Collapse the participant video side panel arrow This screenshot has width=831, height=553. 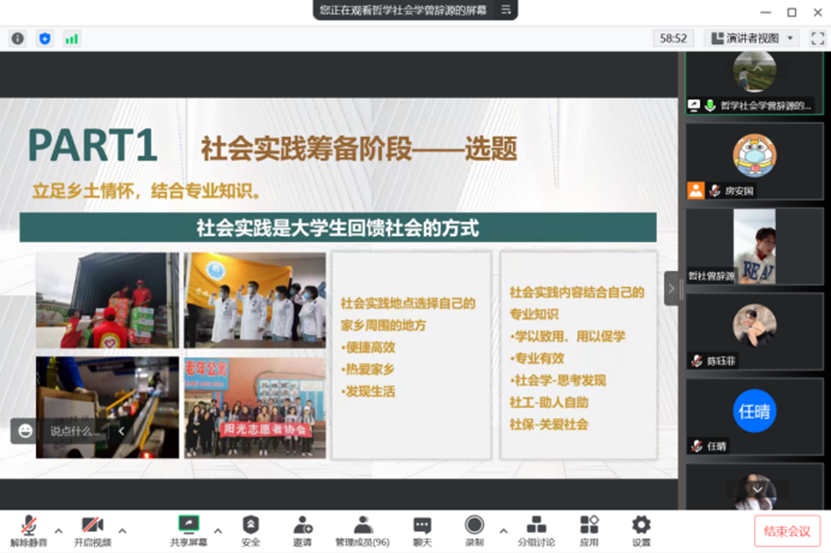(x=671, y=289)
